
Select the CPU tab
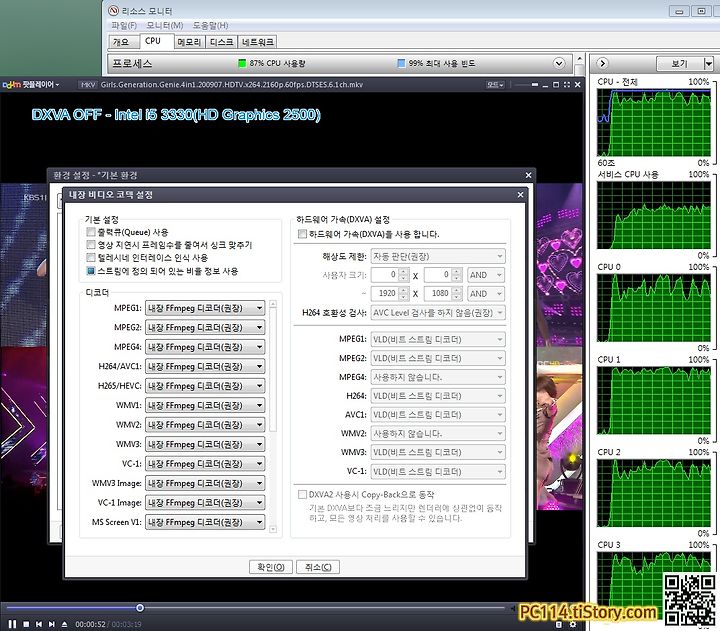click(157, 41)
